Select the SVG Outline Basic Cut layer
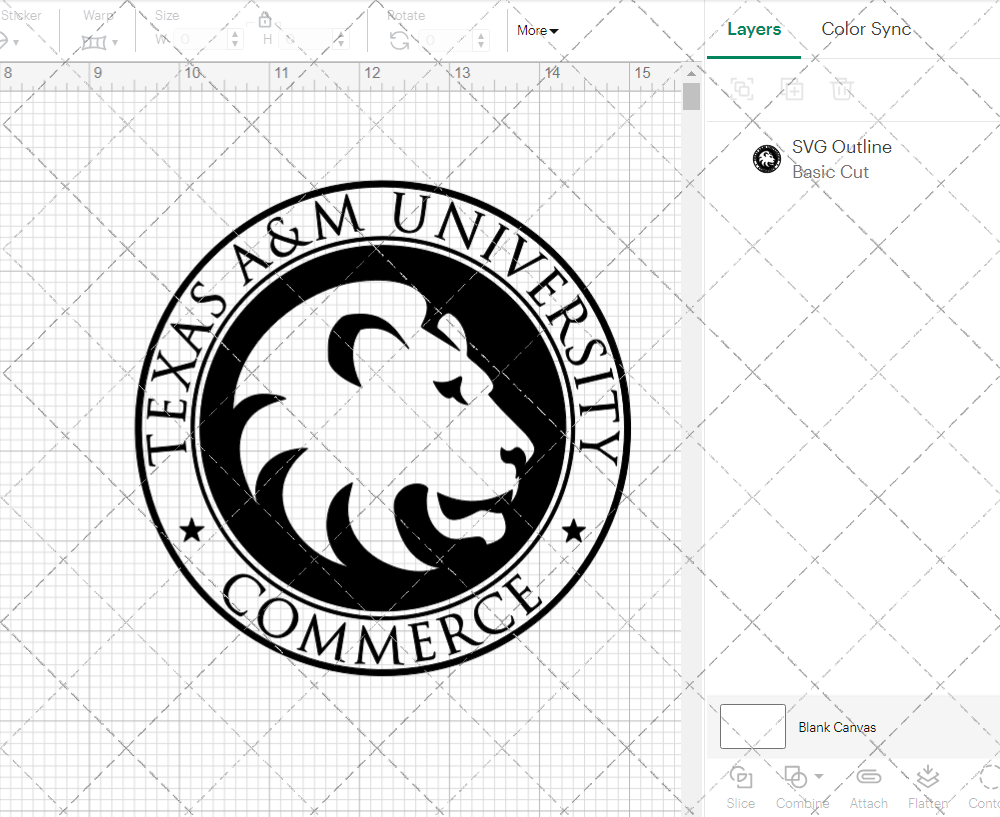This screenshot has height=817, width=1000. point(841,158)
